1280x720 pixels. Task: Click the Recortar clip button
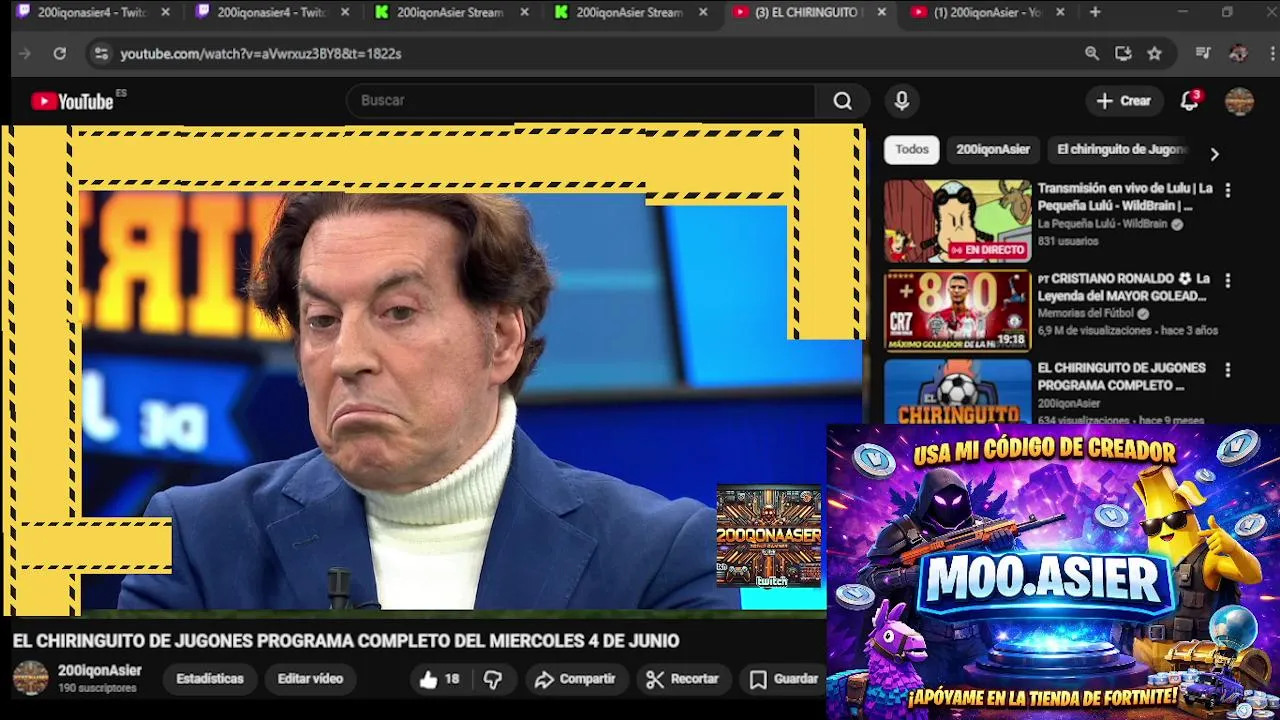[x=682, y=680]
